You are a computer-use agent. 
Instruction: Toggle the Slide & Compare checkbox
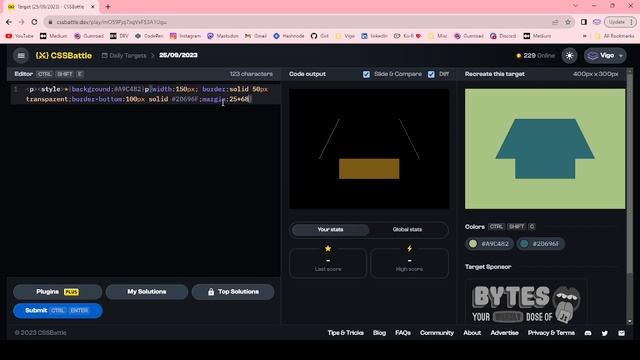click(366, 74)
